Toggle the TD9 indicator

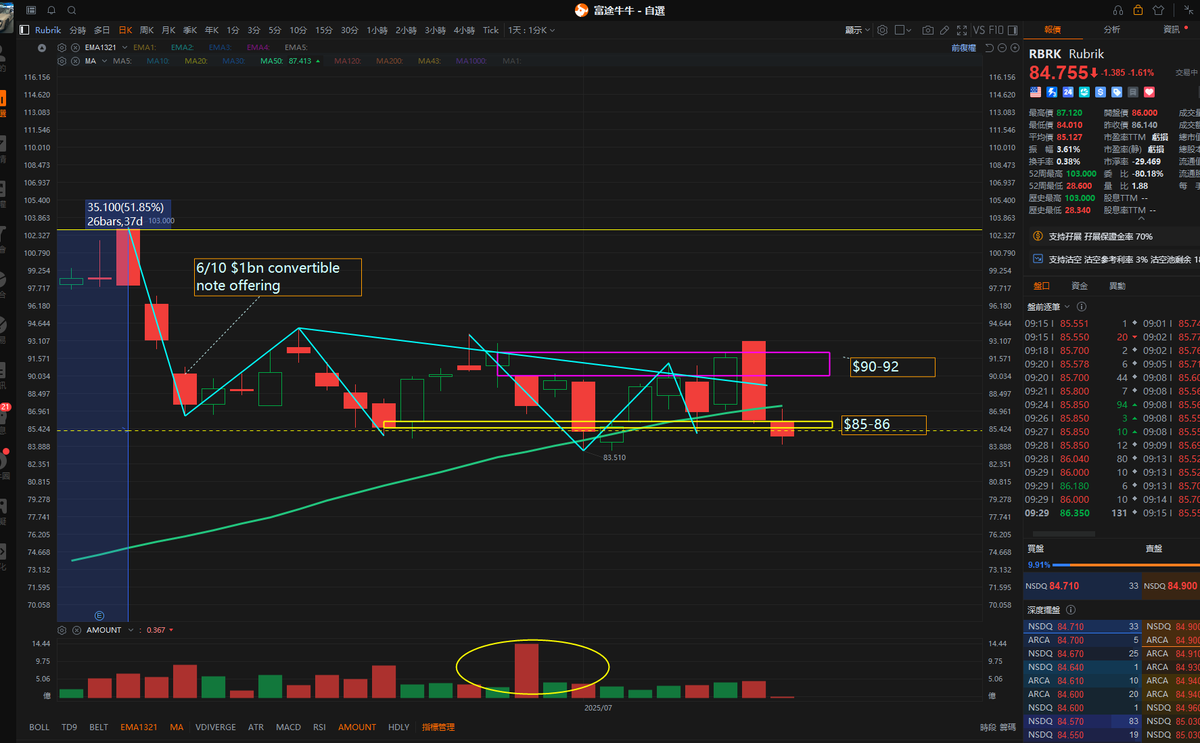click(x=69, y=727)
